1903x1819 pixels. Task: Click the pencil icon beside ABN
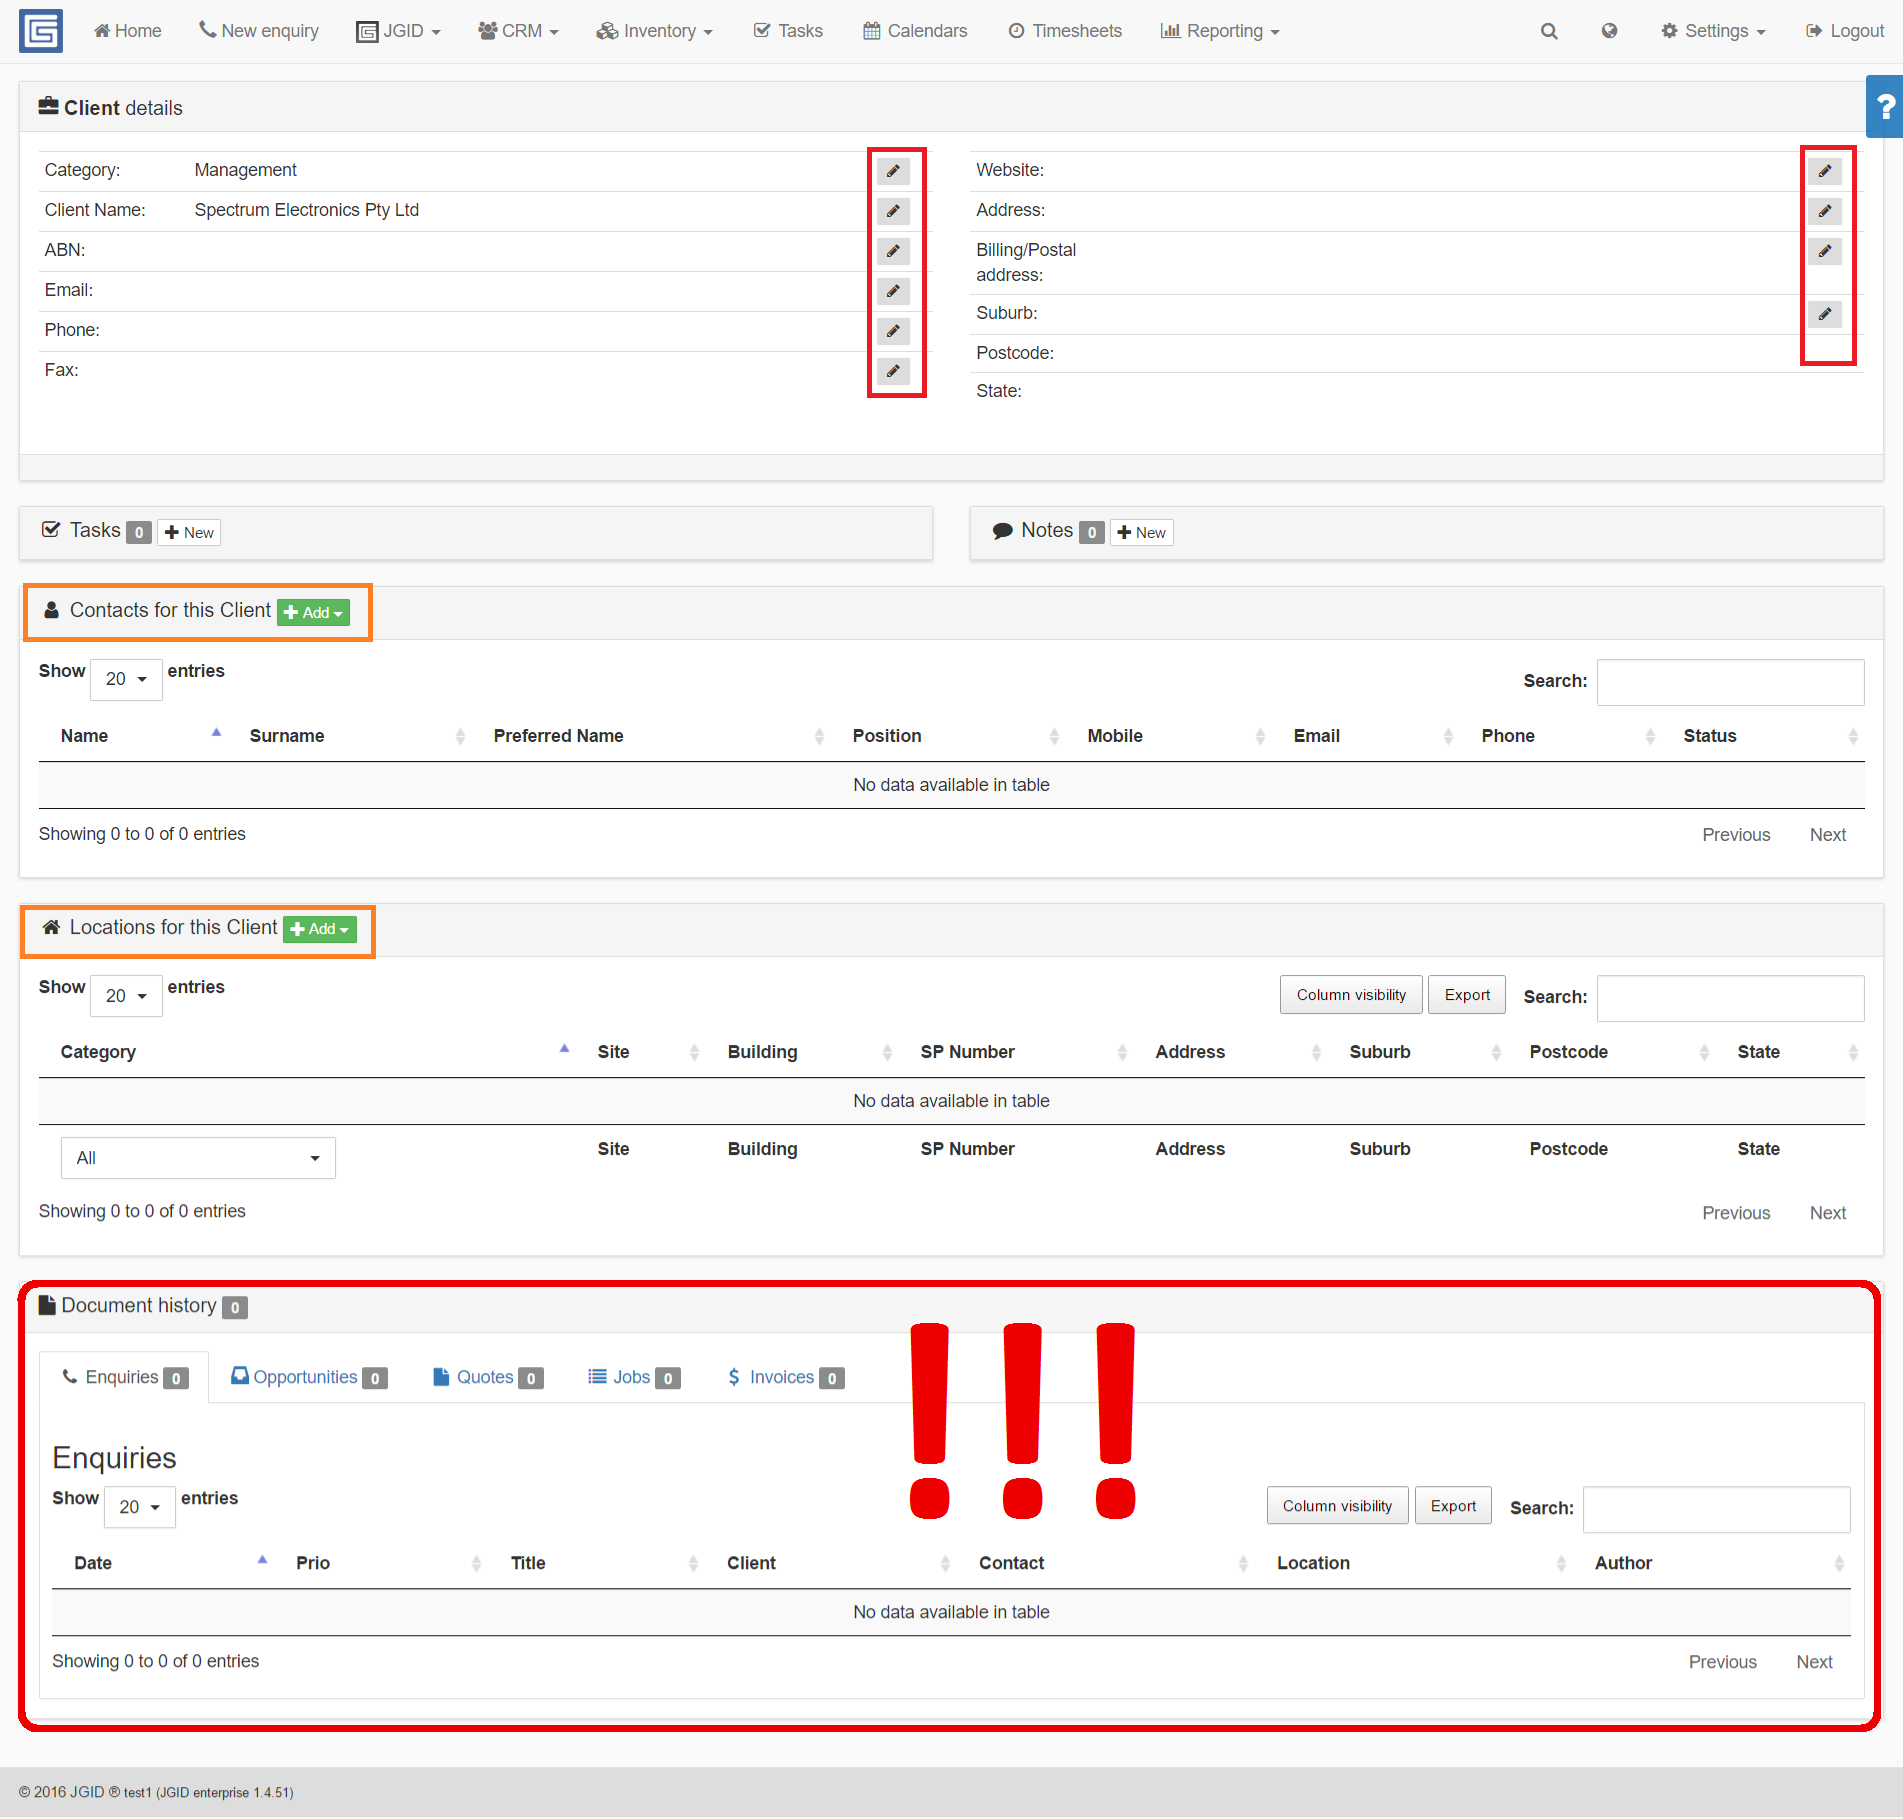pyautogui.click(x=893, y=251)
